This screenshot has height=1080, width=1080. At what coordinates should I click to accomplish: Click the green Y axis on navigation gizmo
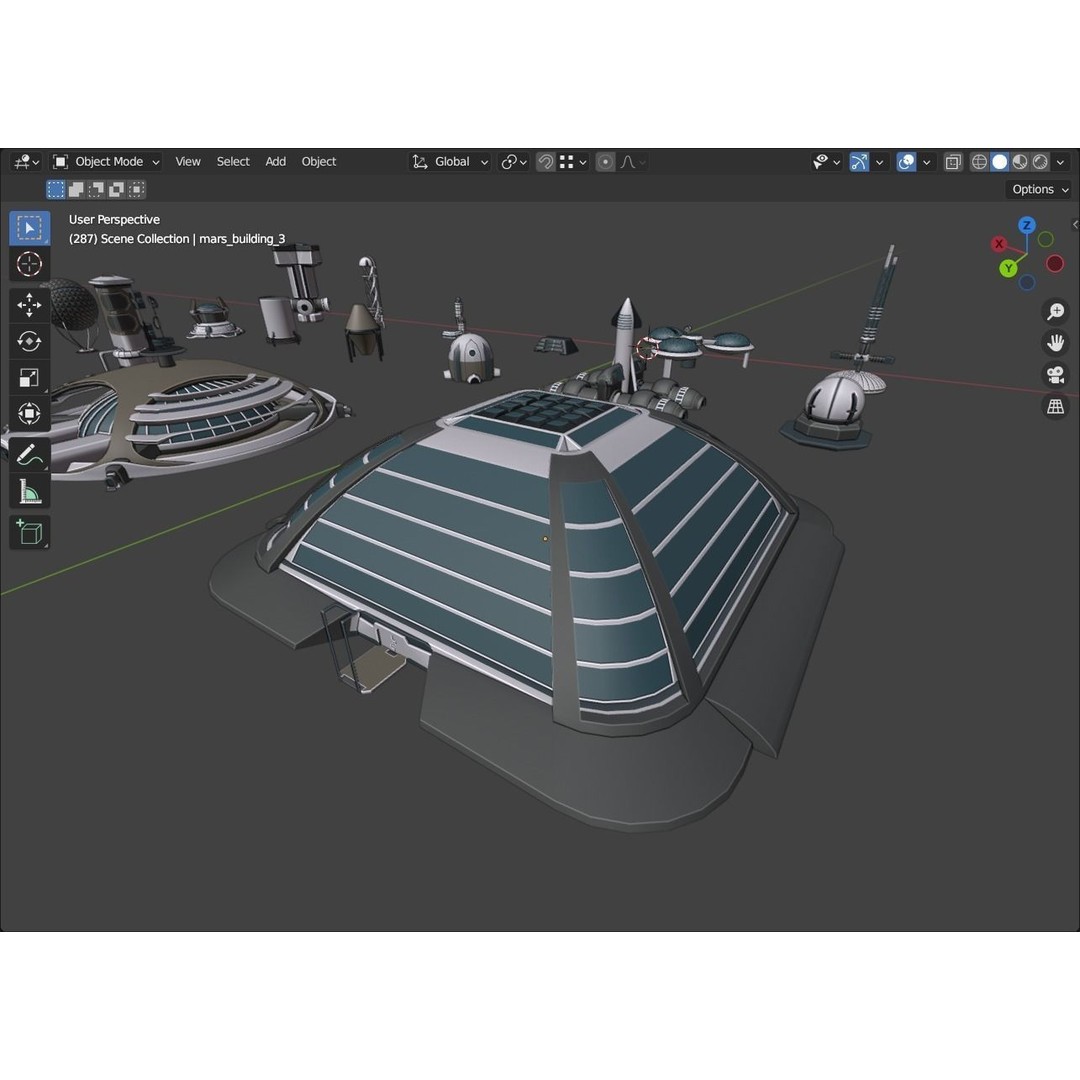1008,267
